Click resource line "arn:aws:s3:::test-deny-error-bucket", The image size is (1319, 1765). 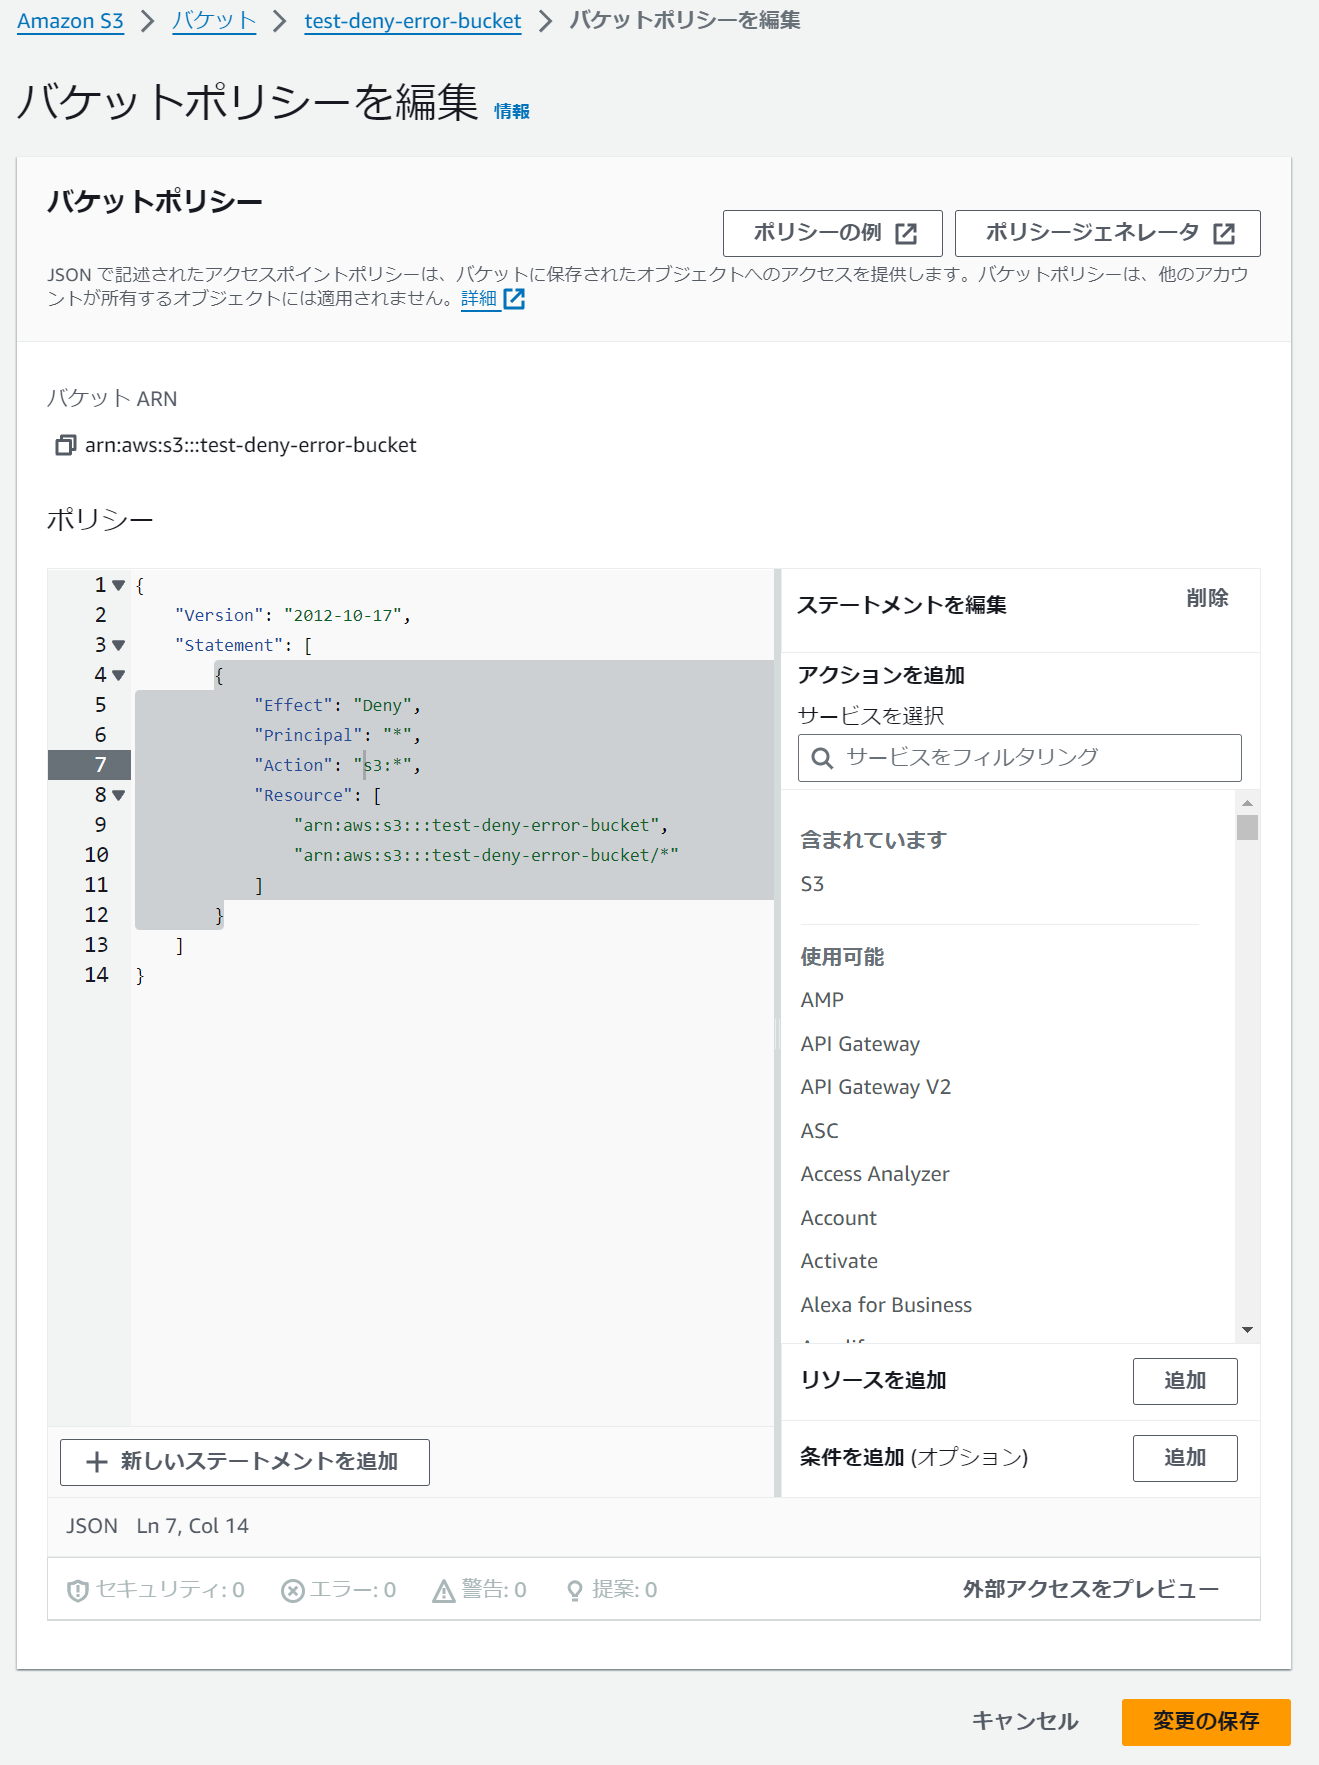pos(481,825)
